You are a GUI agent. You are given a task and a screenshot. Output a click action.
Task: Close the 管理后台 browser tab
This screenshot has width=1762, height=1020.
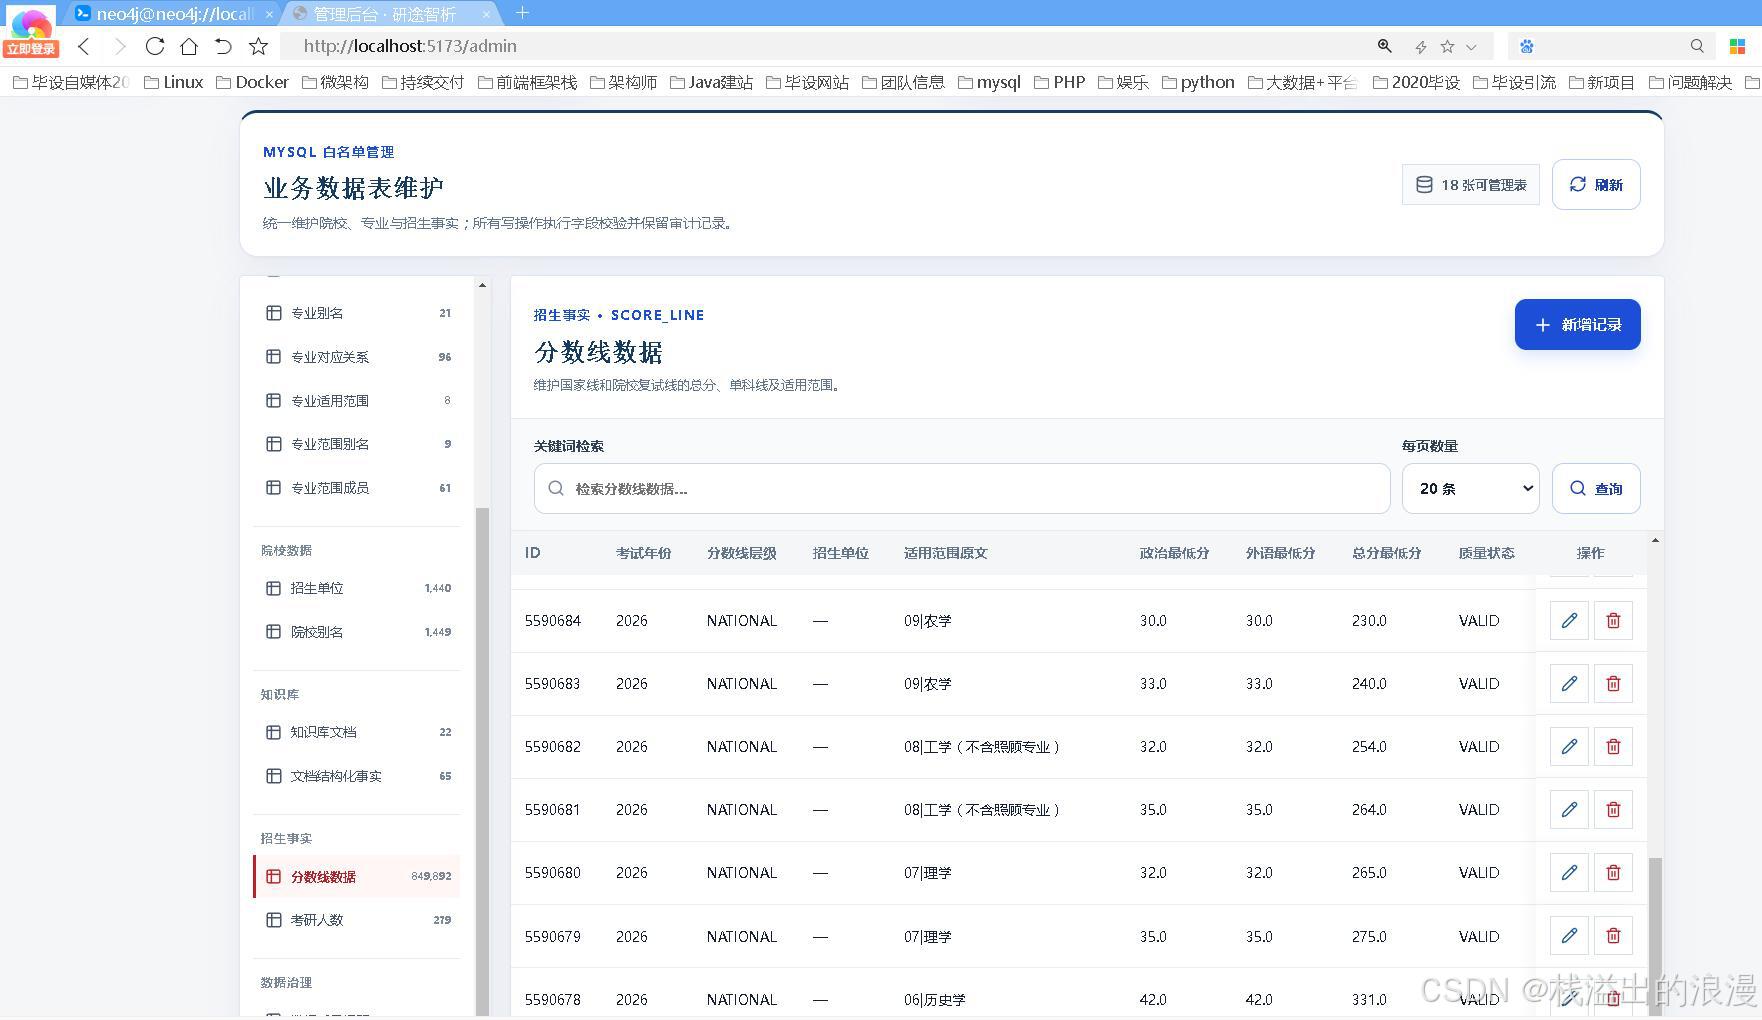(x=487, y=14)
